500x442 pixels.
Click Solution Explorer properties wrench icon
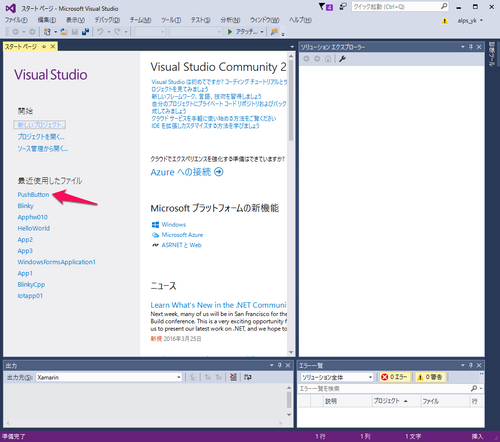tap(342, 59)
